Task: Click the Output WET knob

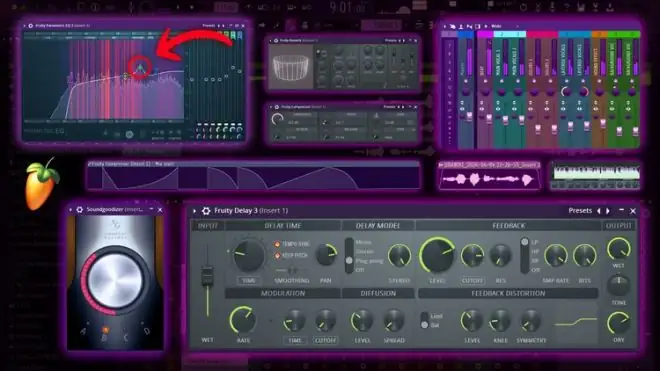Action: click(618, 248)
